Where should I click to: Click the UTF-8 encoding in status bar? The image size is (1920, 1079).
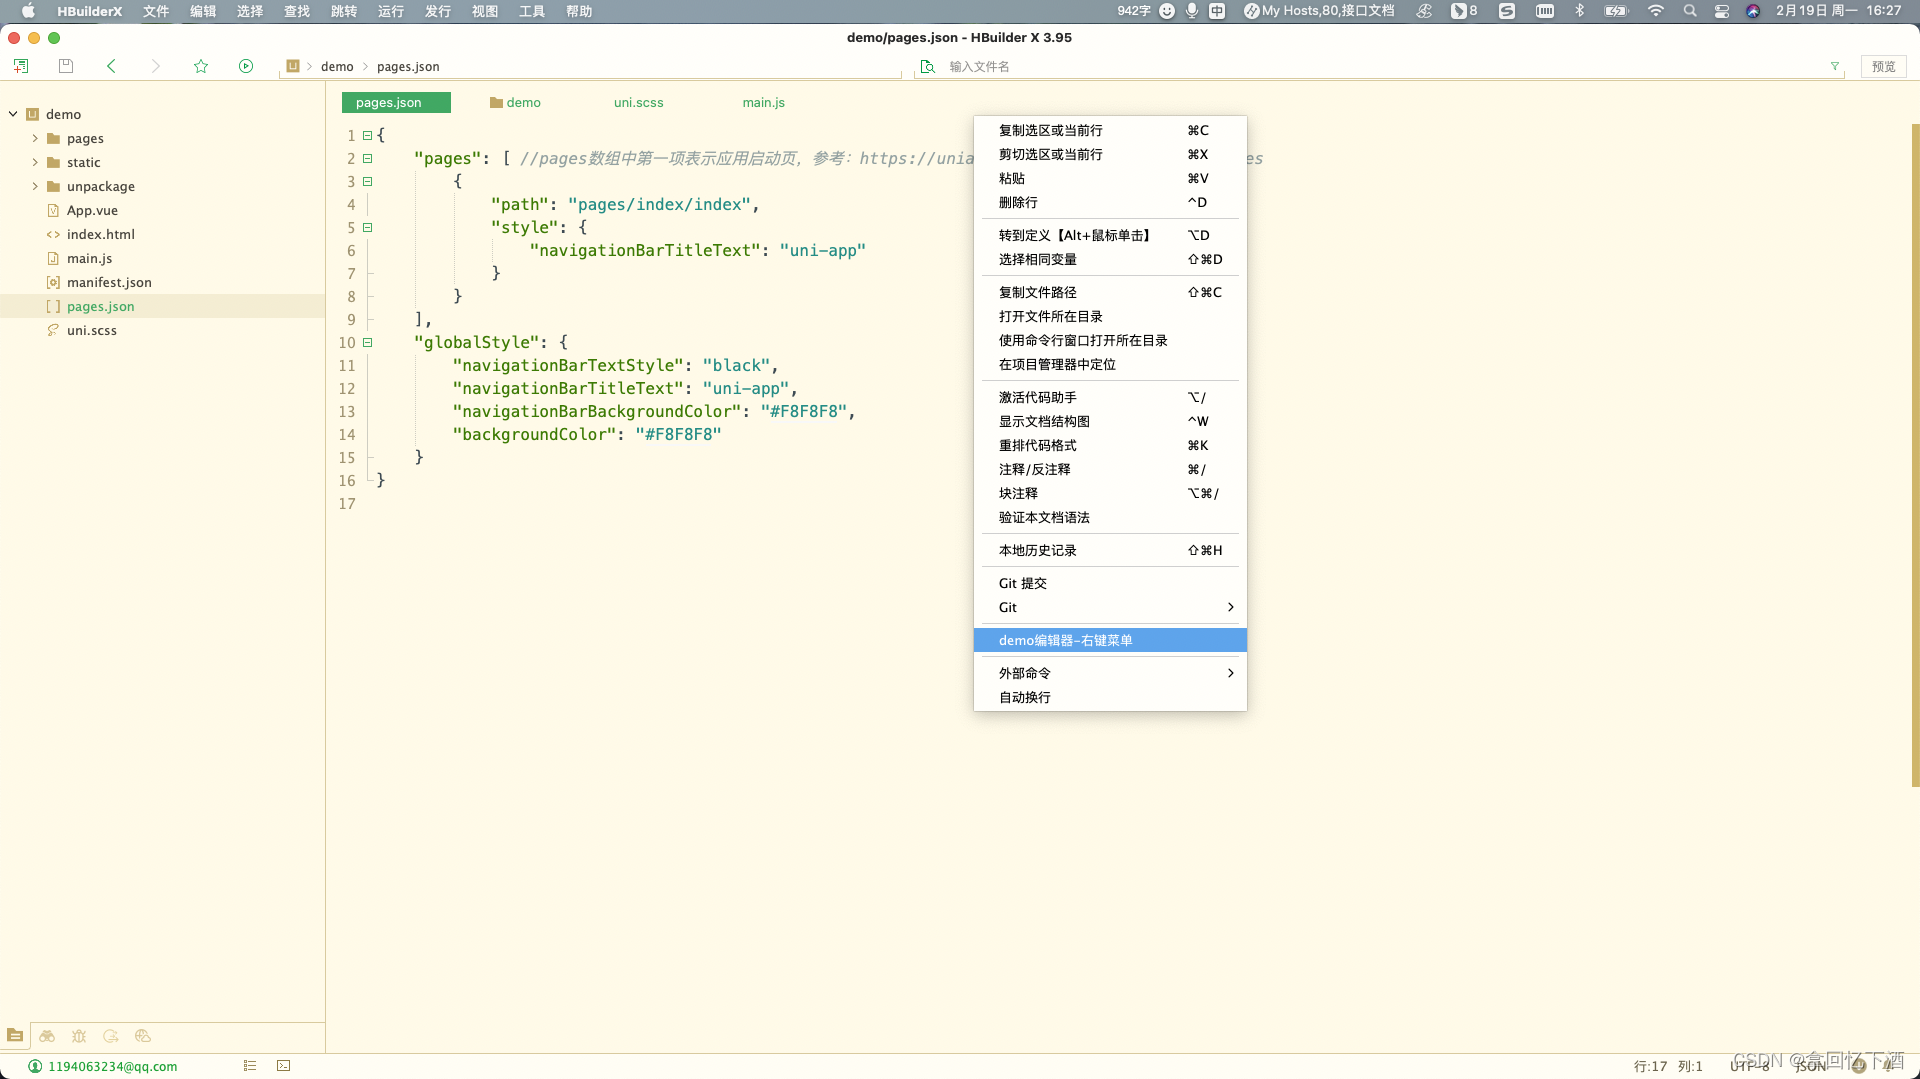tap(1750, 1066)
